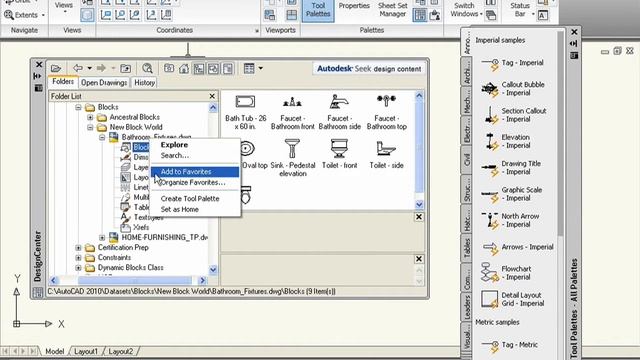This screenshot has width=640, height=360.
Task: Choose Create Tool Palette in context menu
Action: [195, 199]
